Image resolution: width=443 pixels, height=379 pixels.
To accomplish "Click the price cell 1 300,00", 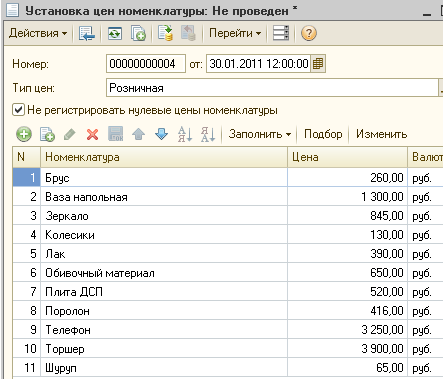I will [347, 197].
